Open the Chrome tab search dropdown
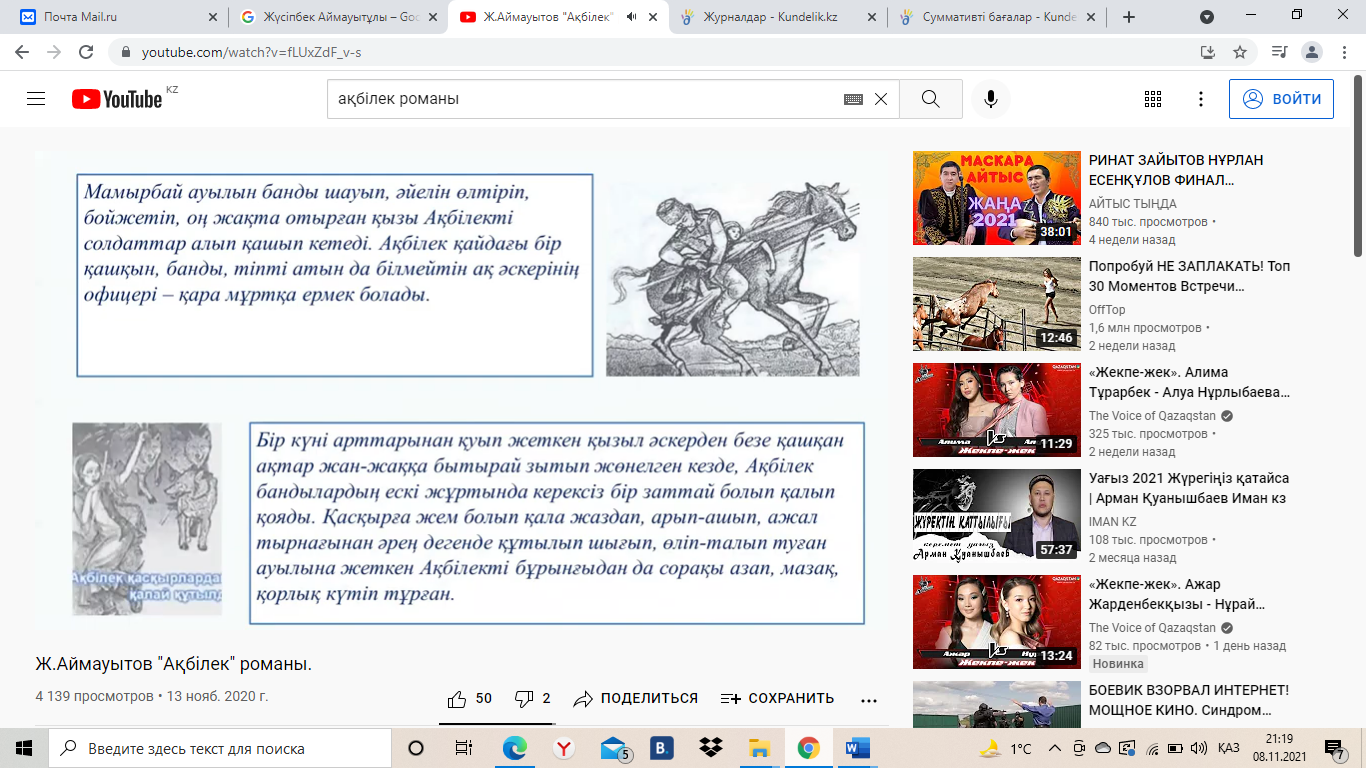This screenshot has height=768, width=1366. pyautogui.click(x=1207, y=17)
